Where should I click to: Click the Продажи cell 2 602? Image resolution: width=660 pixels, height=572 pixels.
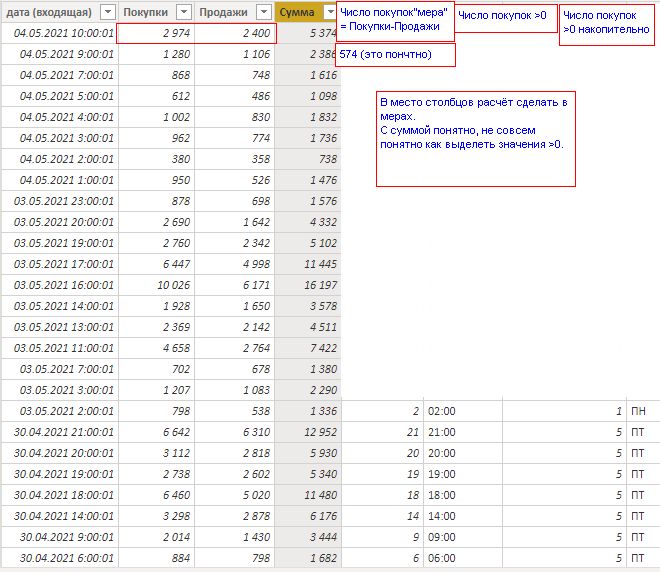(x=234, y=474)
